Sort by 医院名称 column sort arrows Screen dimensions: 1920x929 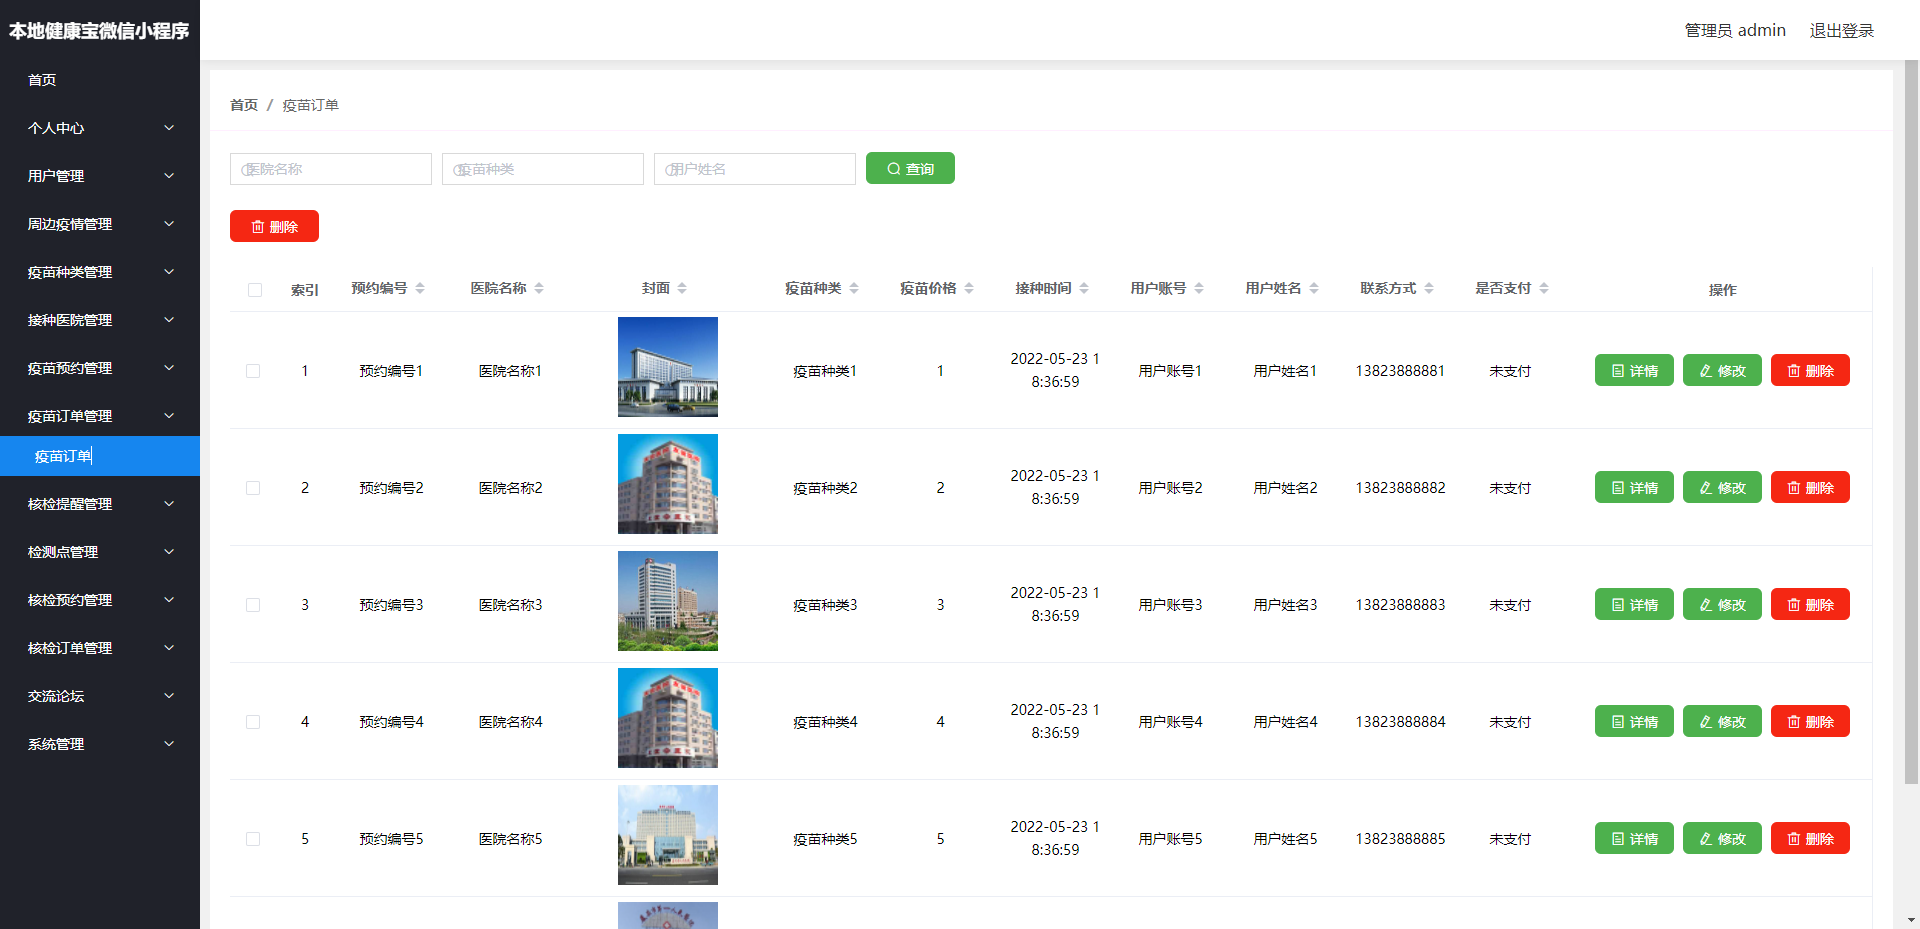pyautogui.click(x=539, y=288)
